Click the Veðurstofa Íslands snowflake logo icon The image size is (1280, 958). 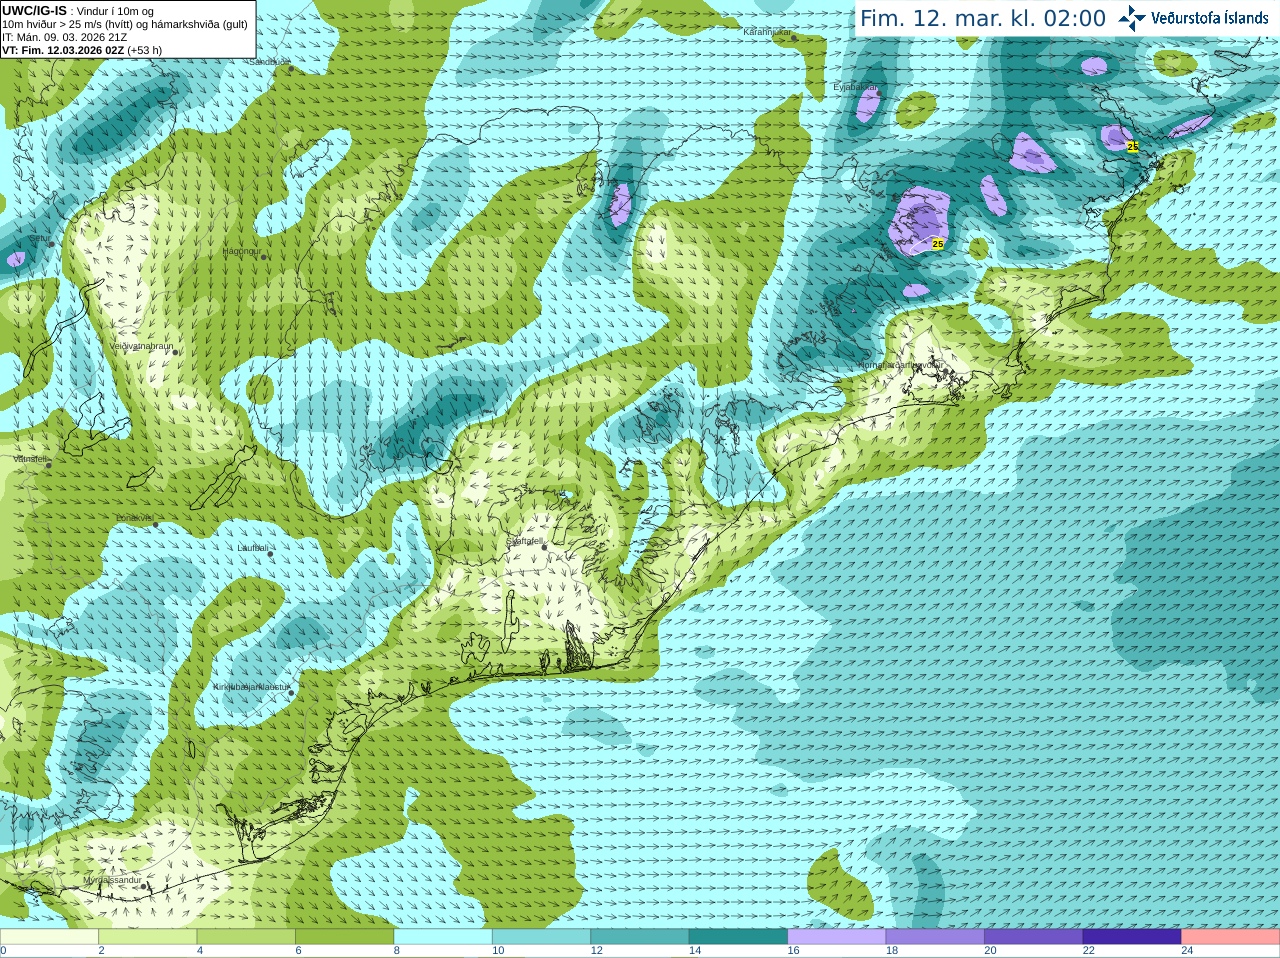[x=1132, y=18]
